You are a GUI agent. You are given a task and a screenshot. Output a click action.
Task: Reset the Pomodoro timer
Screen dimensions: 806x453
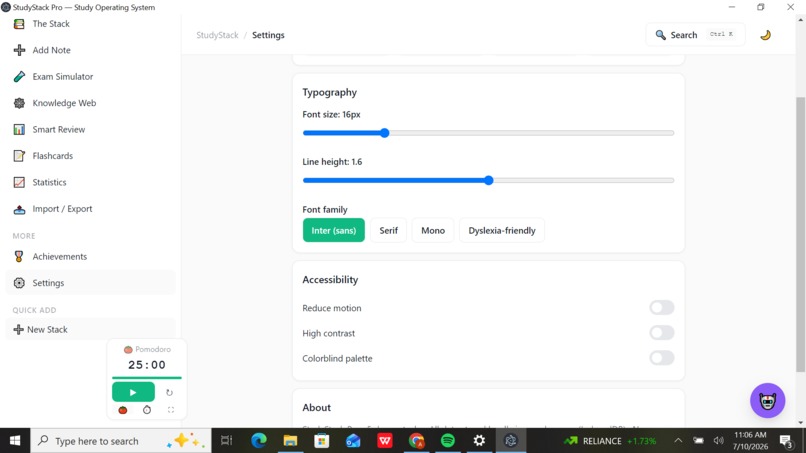[169, 392]
